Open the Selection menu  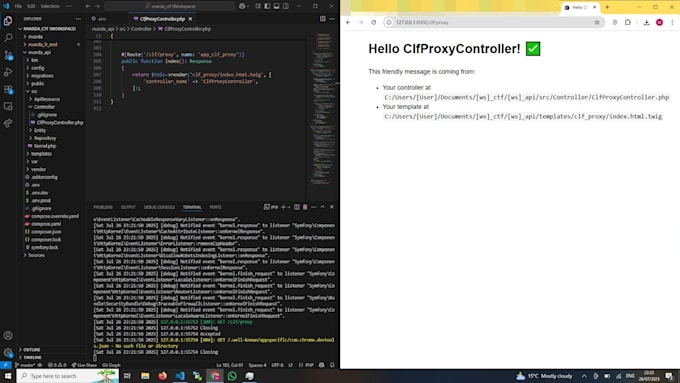coord(50,6)
